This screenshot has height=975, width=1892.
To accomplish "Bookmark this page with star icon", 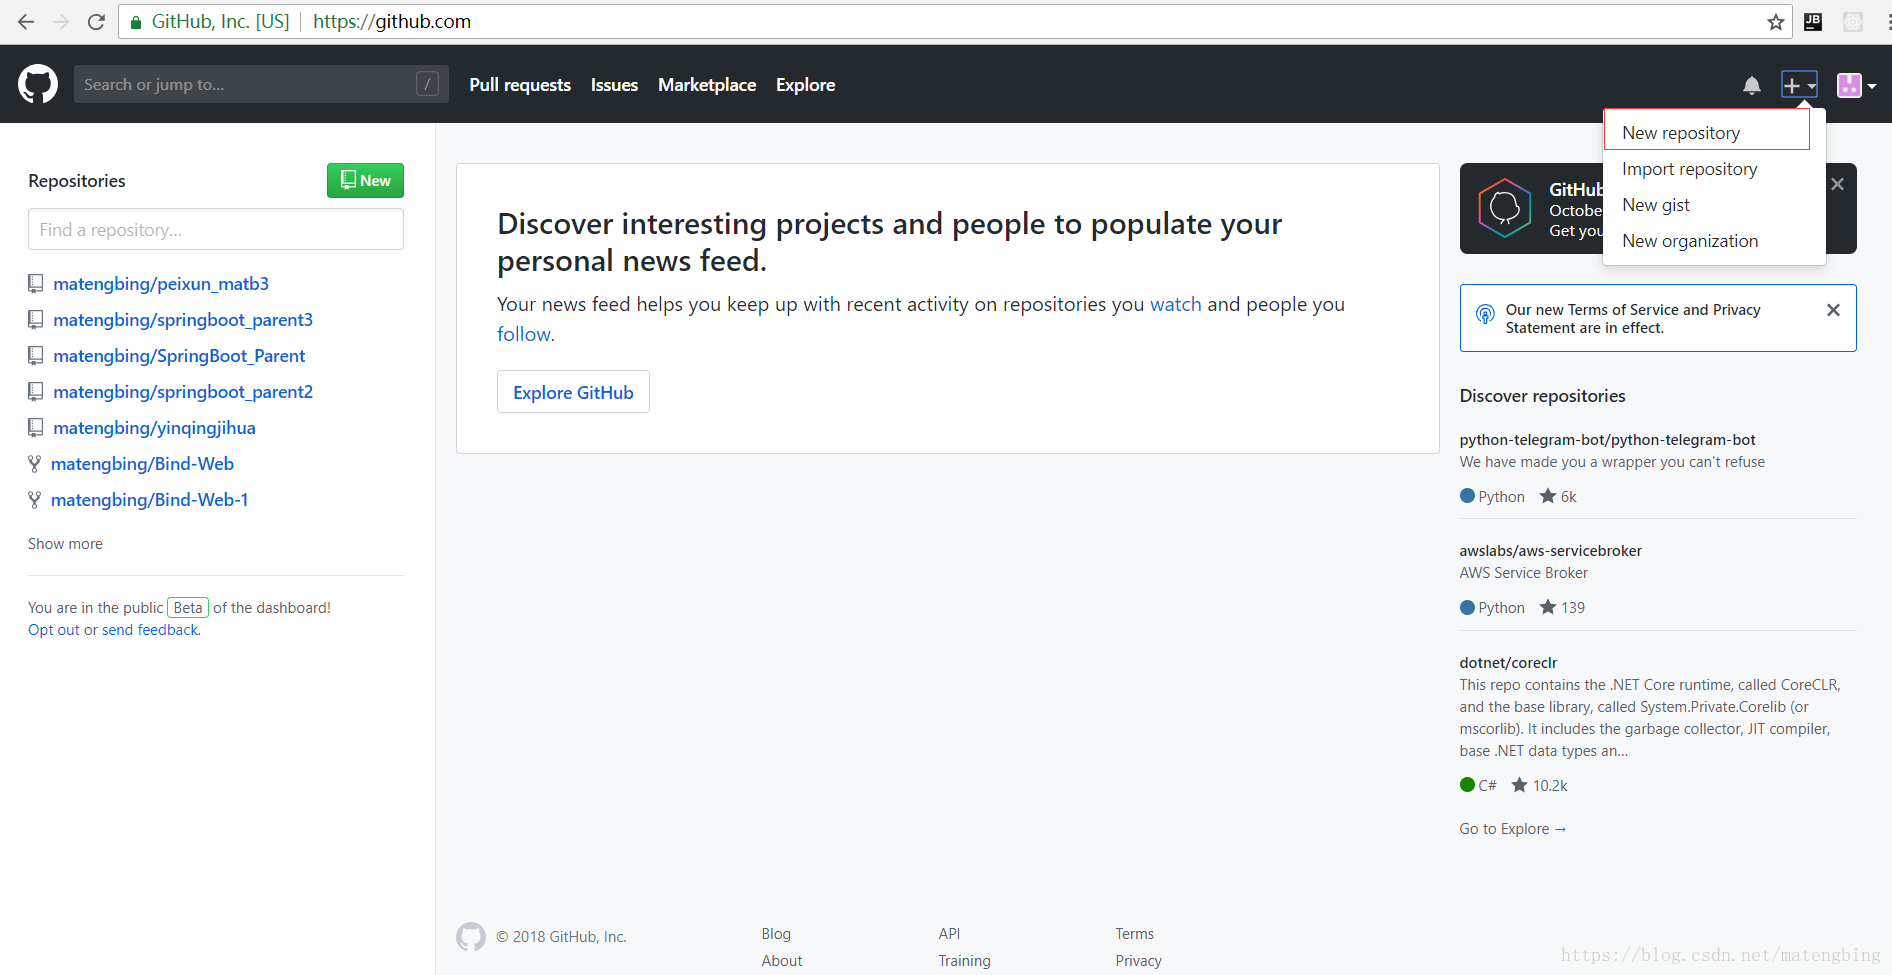I will (x=1775, y=22).
